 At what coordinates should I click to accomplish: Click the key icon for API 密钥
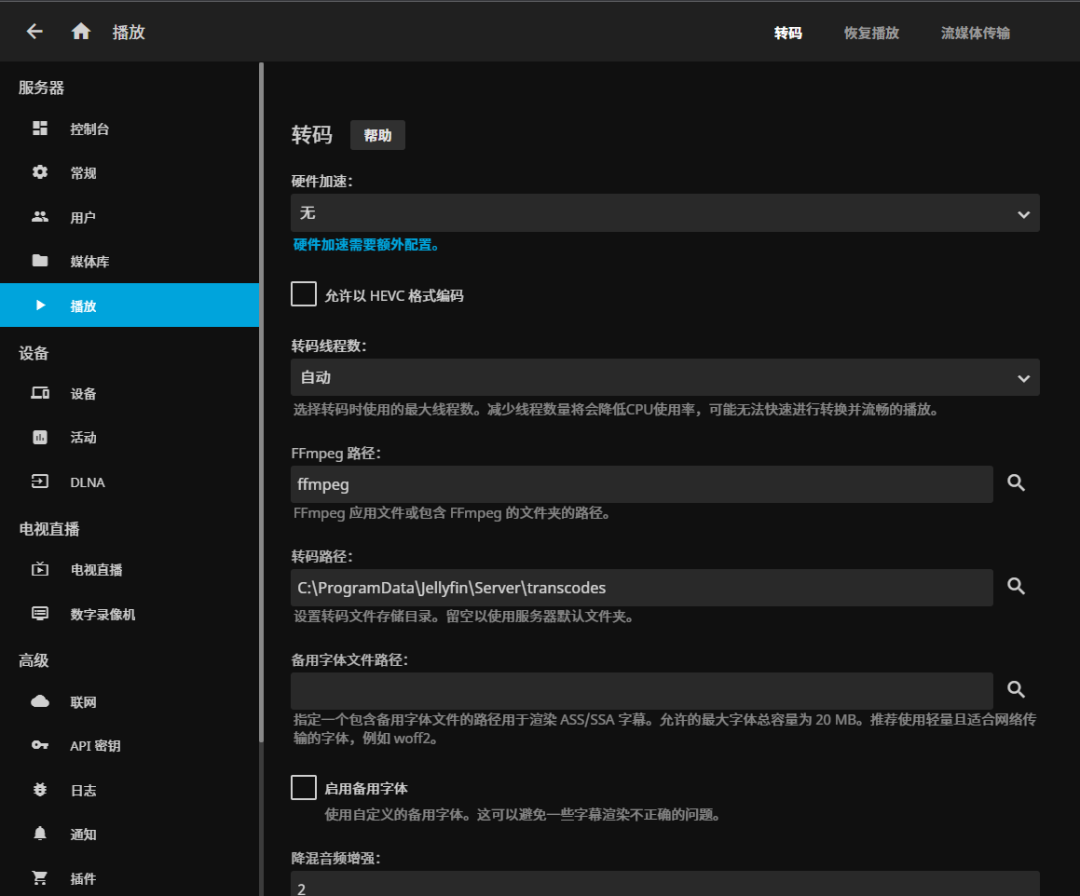click(x=40, y=745)
